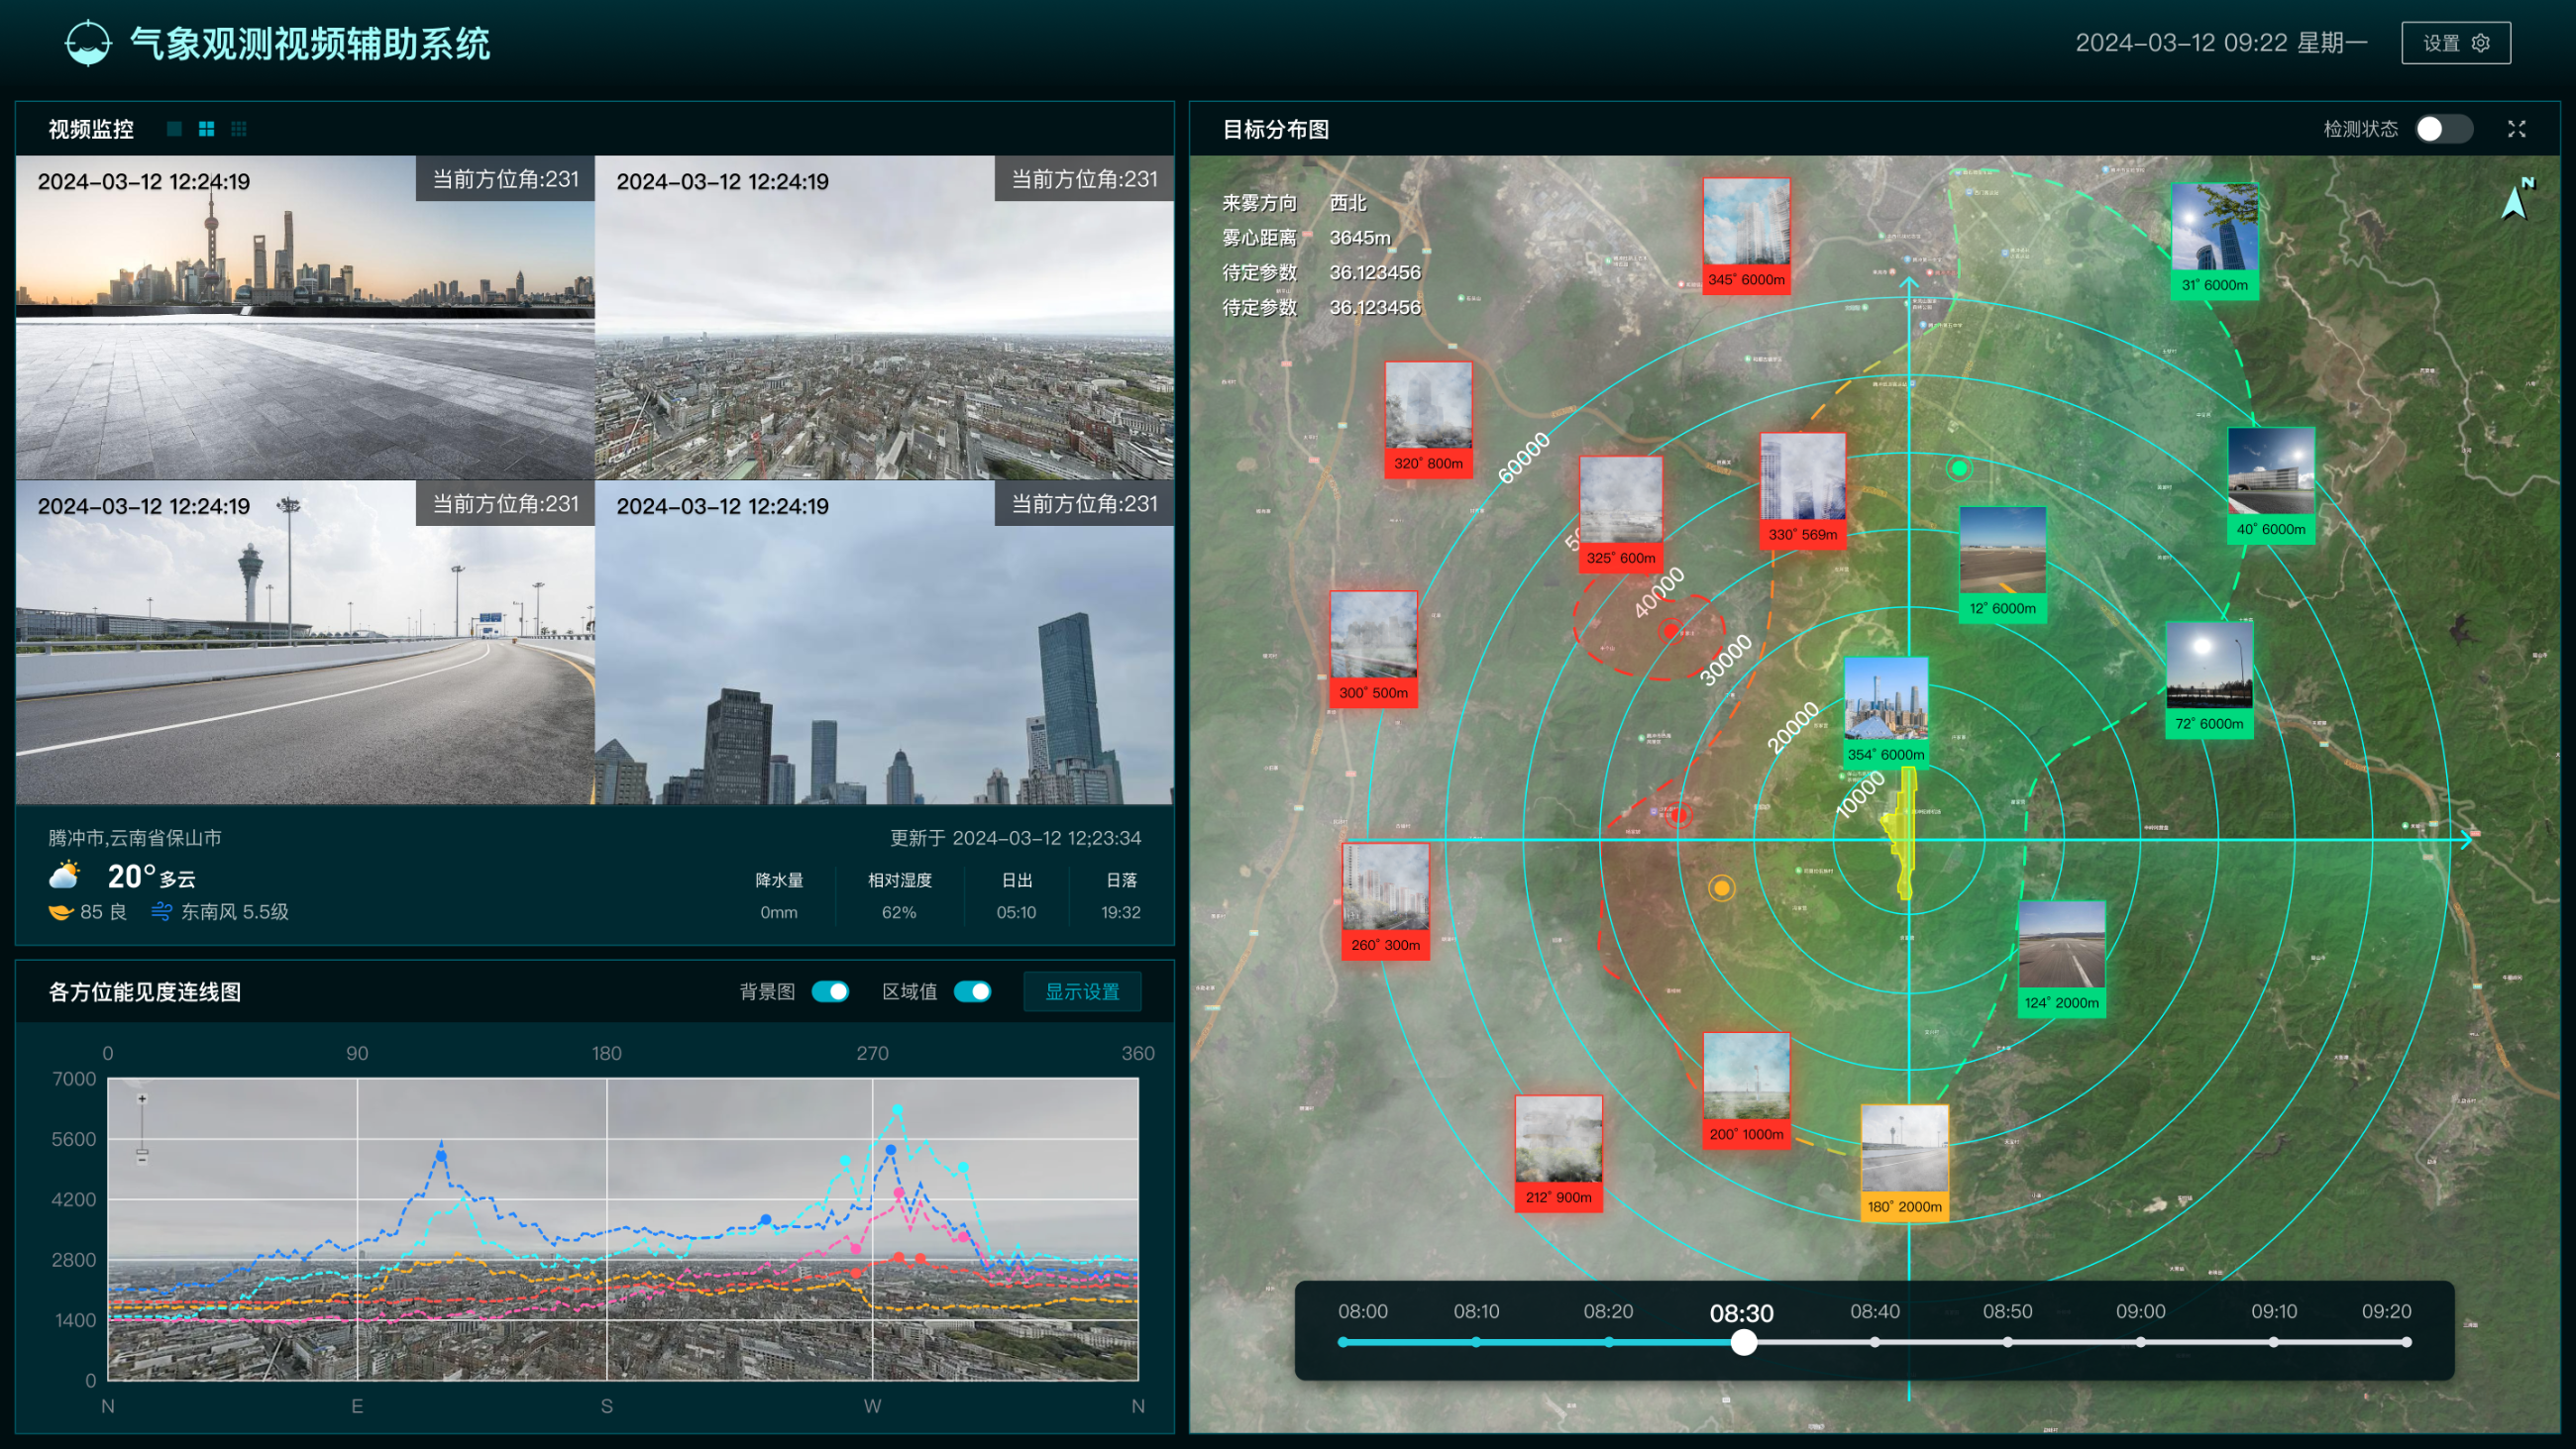Click the weather system logo icon

pos(87,43)
